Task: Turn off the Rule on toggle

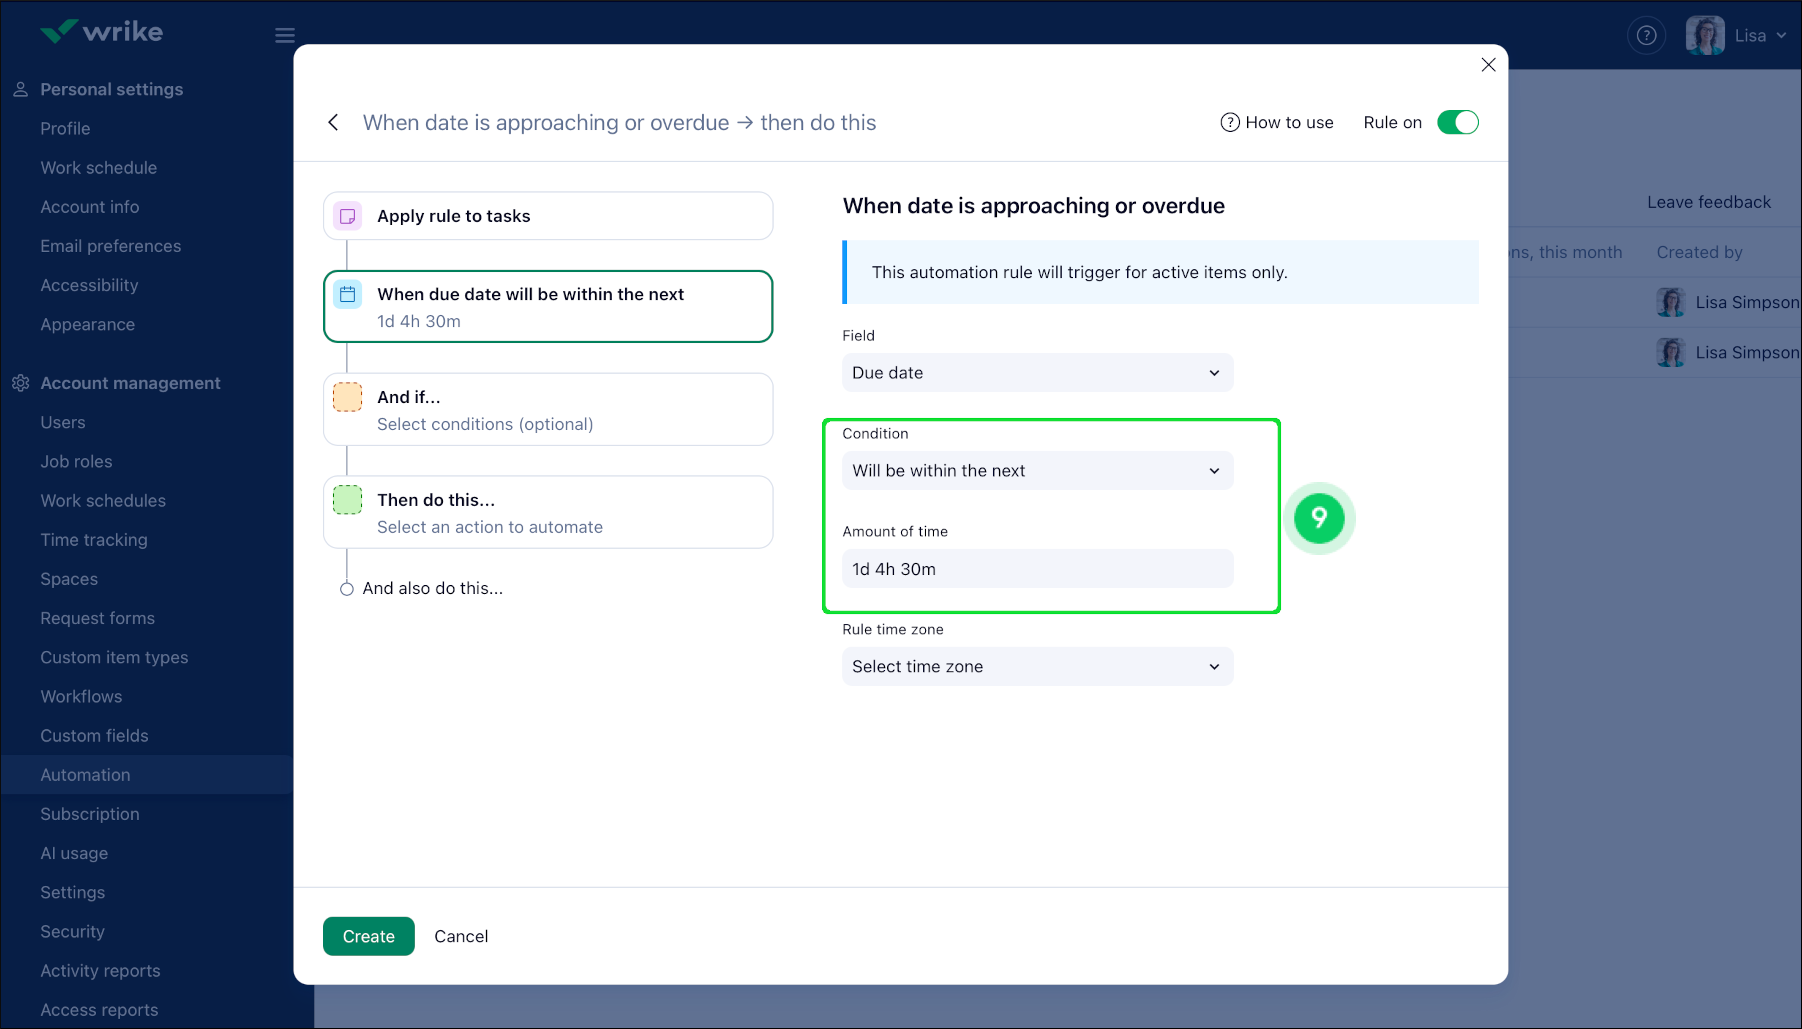Action: pyautogui.click(x=1458, y=122)
